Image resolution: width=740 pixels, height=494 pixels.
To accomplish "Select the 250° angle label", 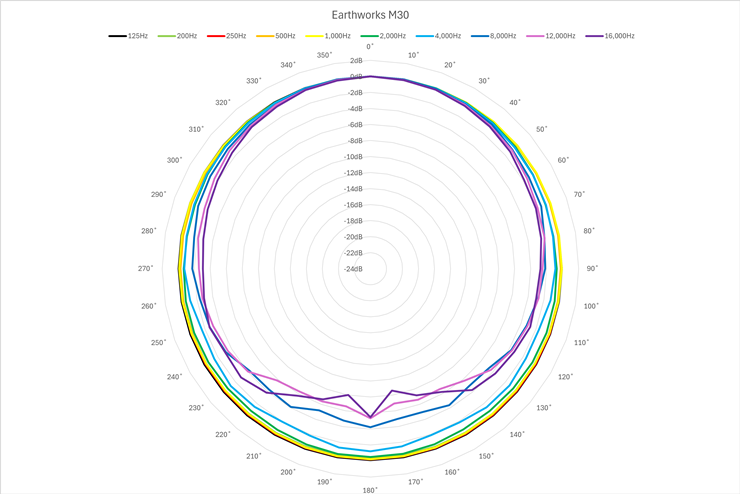I will (159, 343).
